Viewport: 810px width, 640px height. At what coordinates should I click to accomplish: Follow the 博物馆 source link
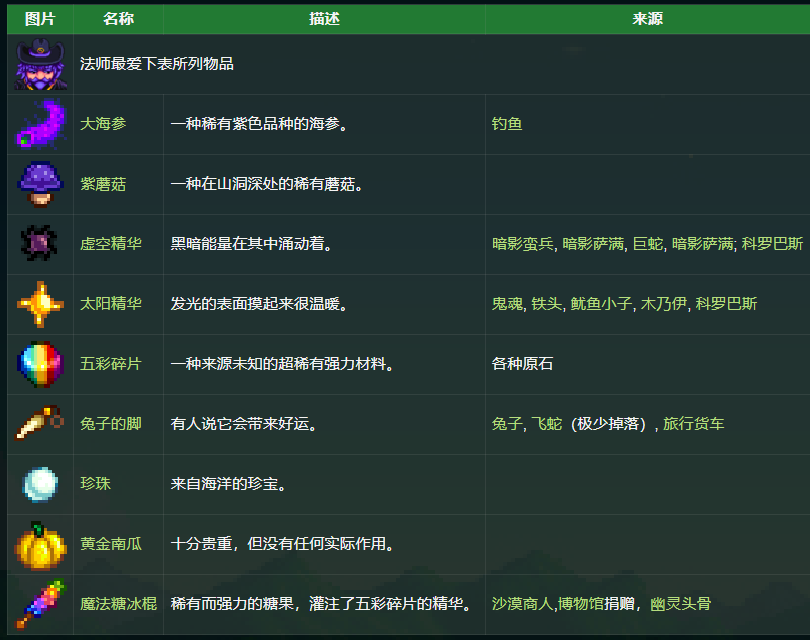click(x=581, y=603)
